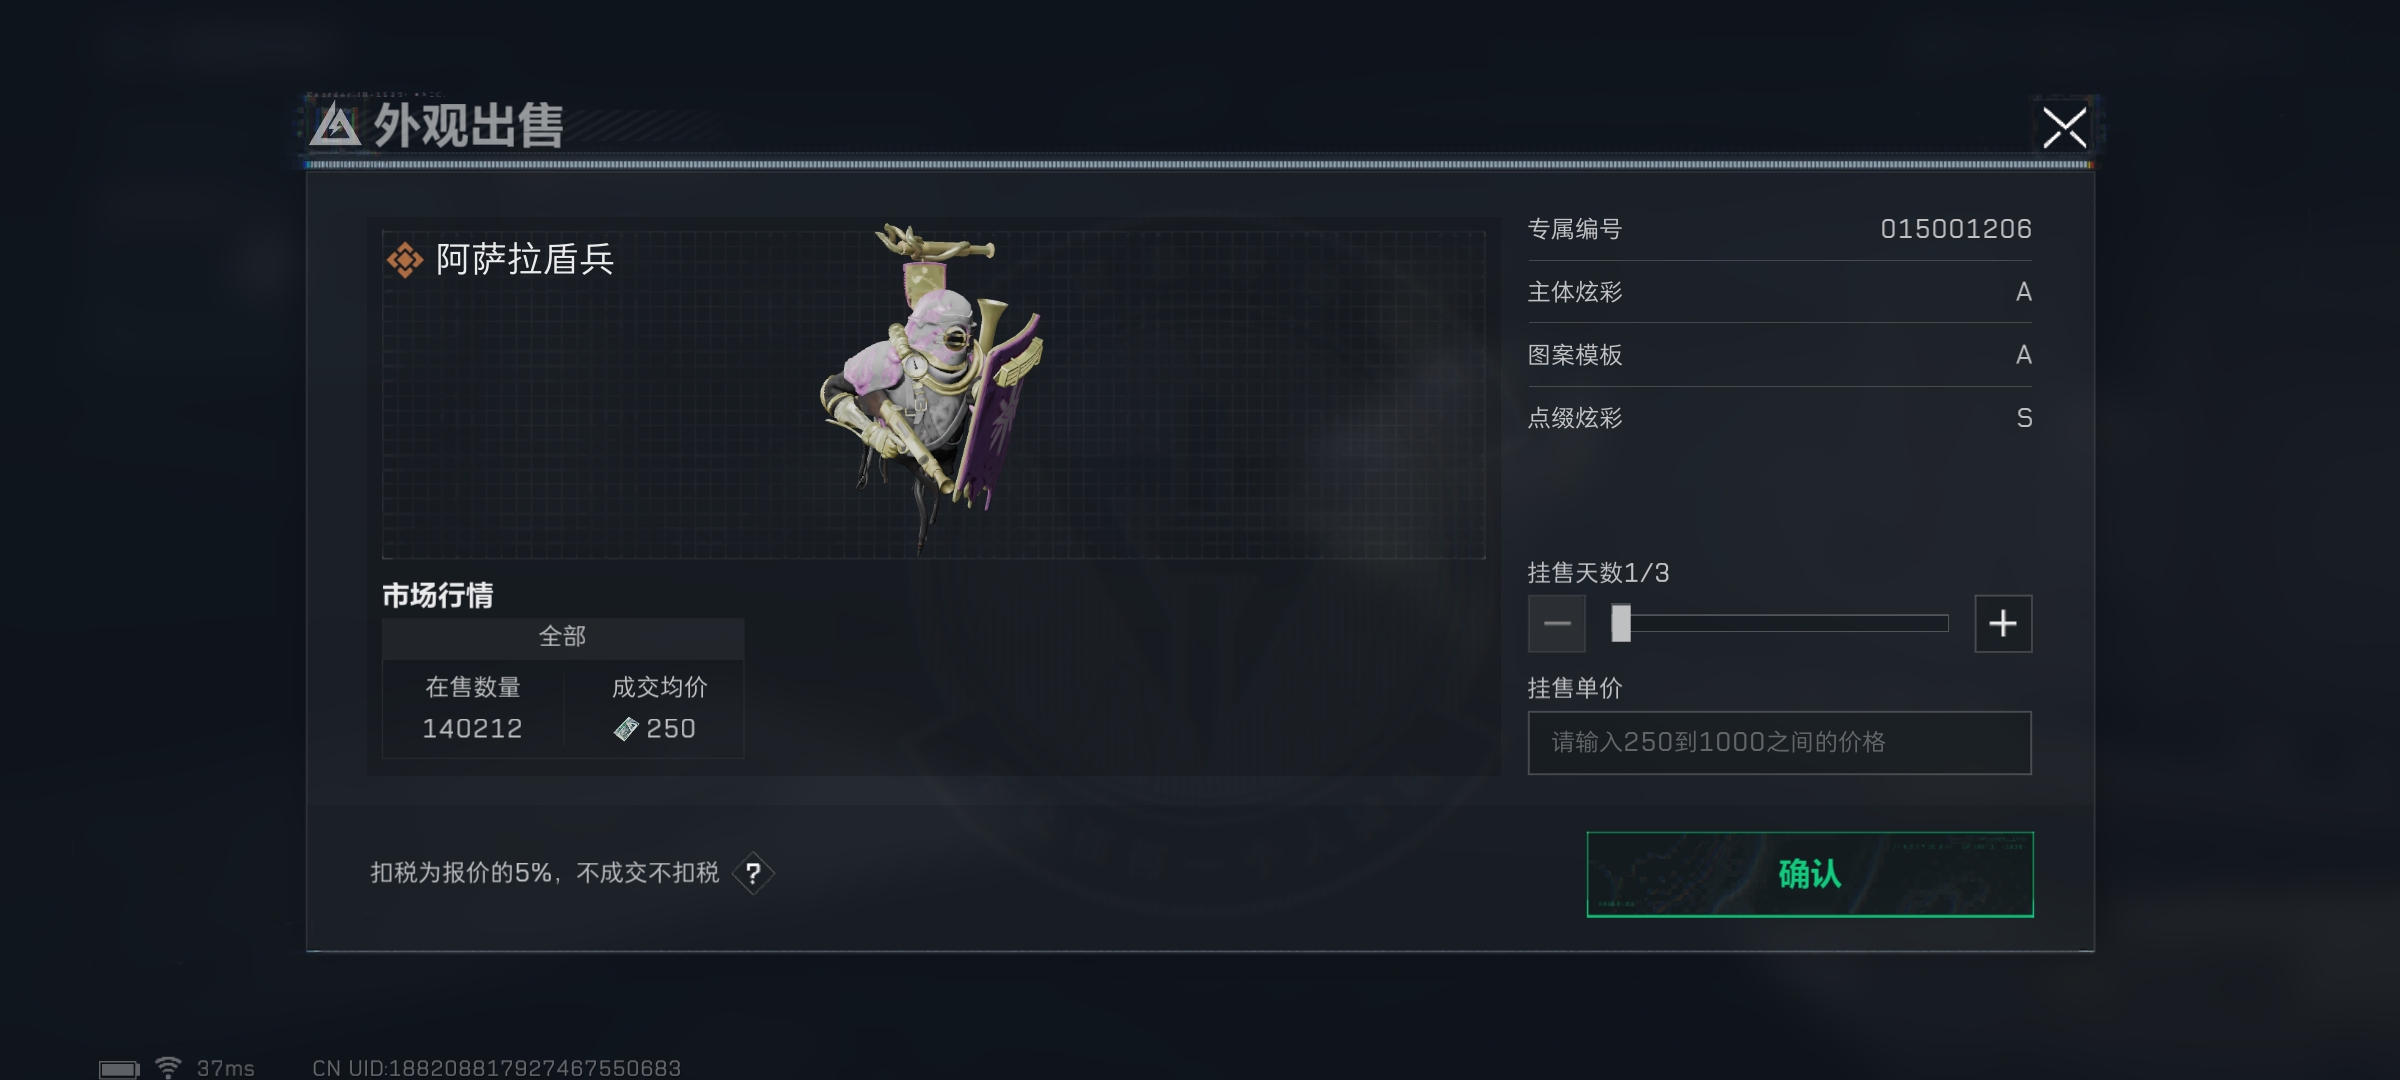Click the question mark tax help icon
The height and width of the screenshot is (1080, 2400).
[x=753, y=874]
